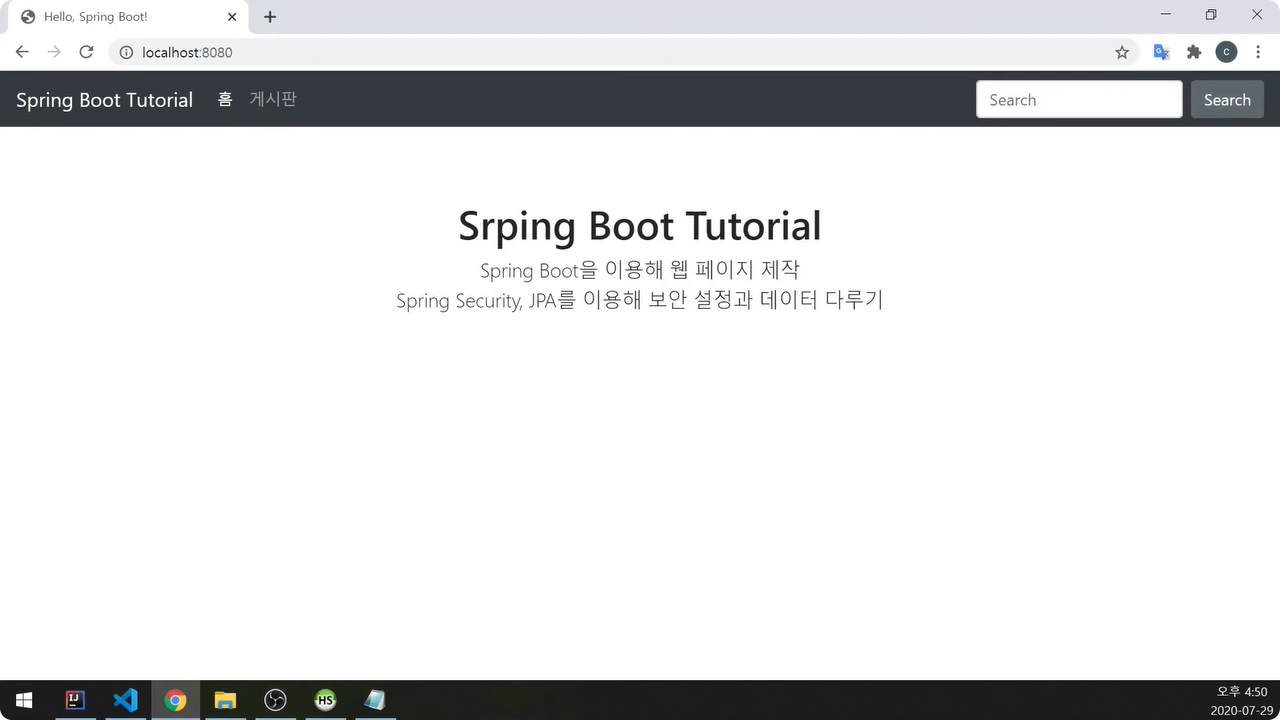The image size is (1281, 720).
Task: Go back using the browser back arrow
Action: 22,52
